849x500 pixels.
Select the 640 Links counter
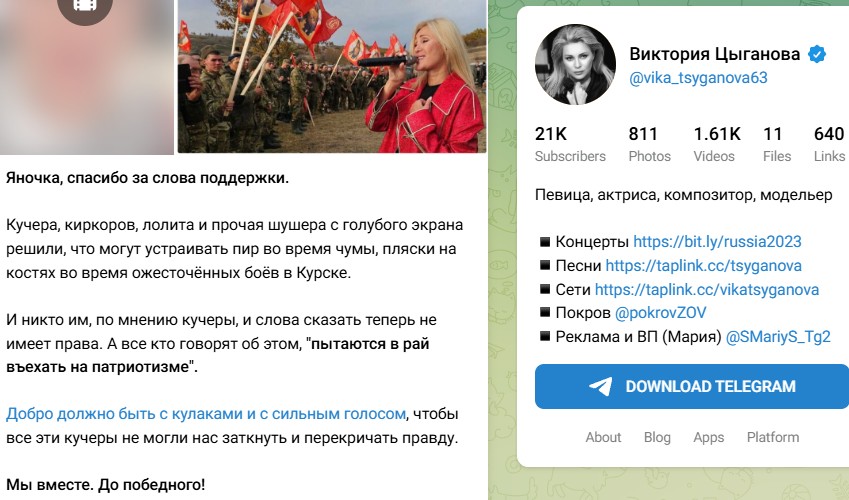tap(829, 144)
